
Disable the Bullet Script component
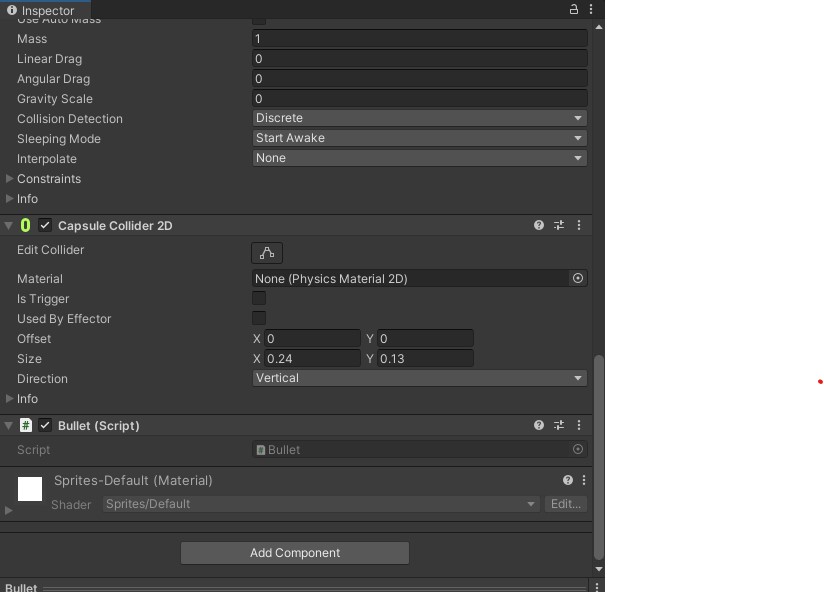(x=45, y=425)
